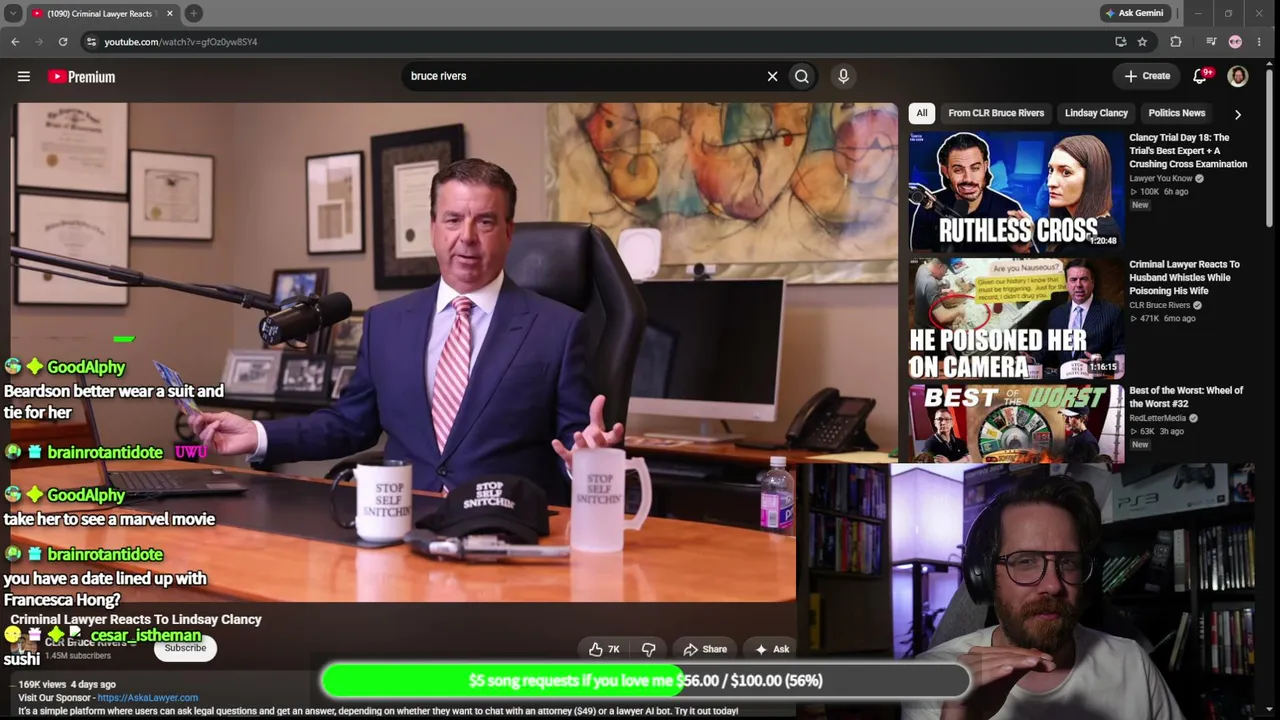Like the video (7K thumbs up)
1280x720 pixels.
604,649
